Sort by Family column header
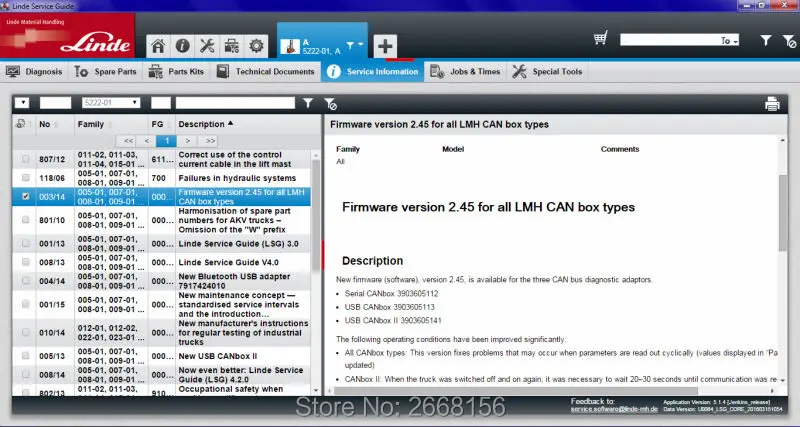Image resolution: width=800 pixels, height=427 pixels. tap(91, 124)
